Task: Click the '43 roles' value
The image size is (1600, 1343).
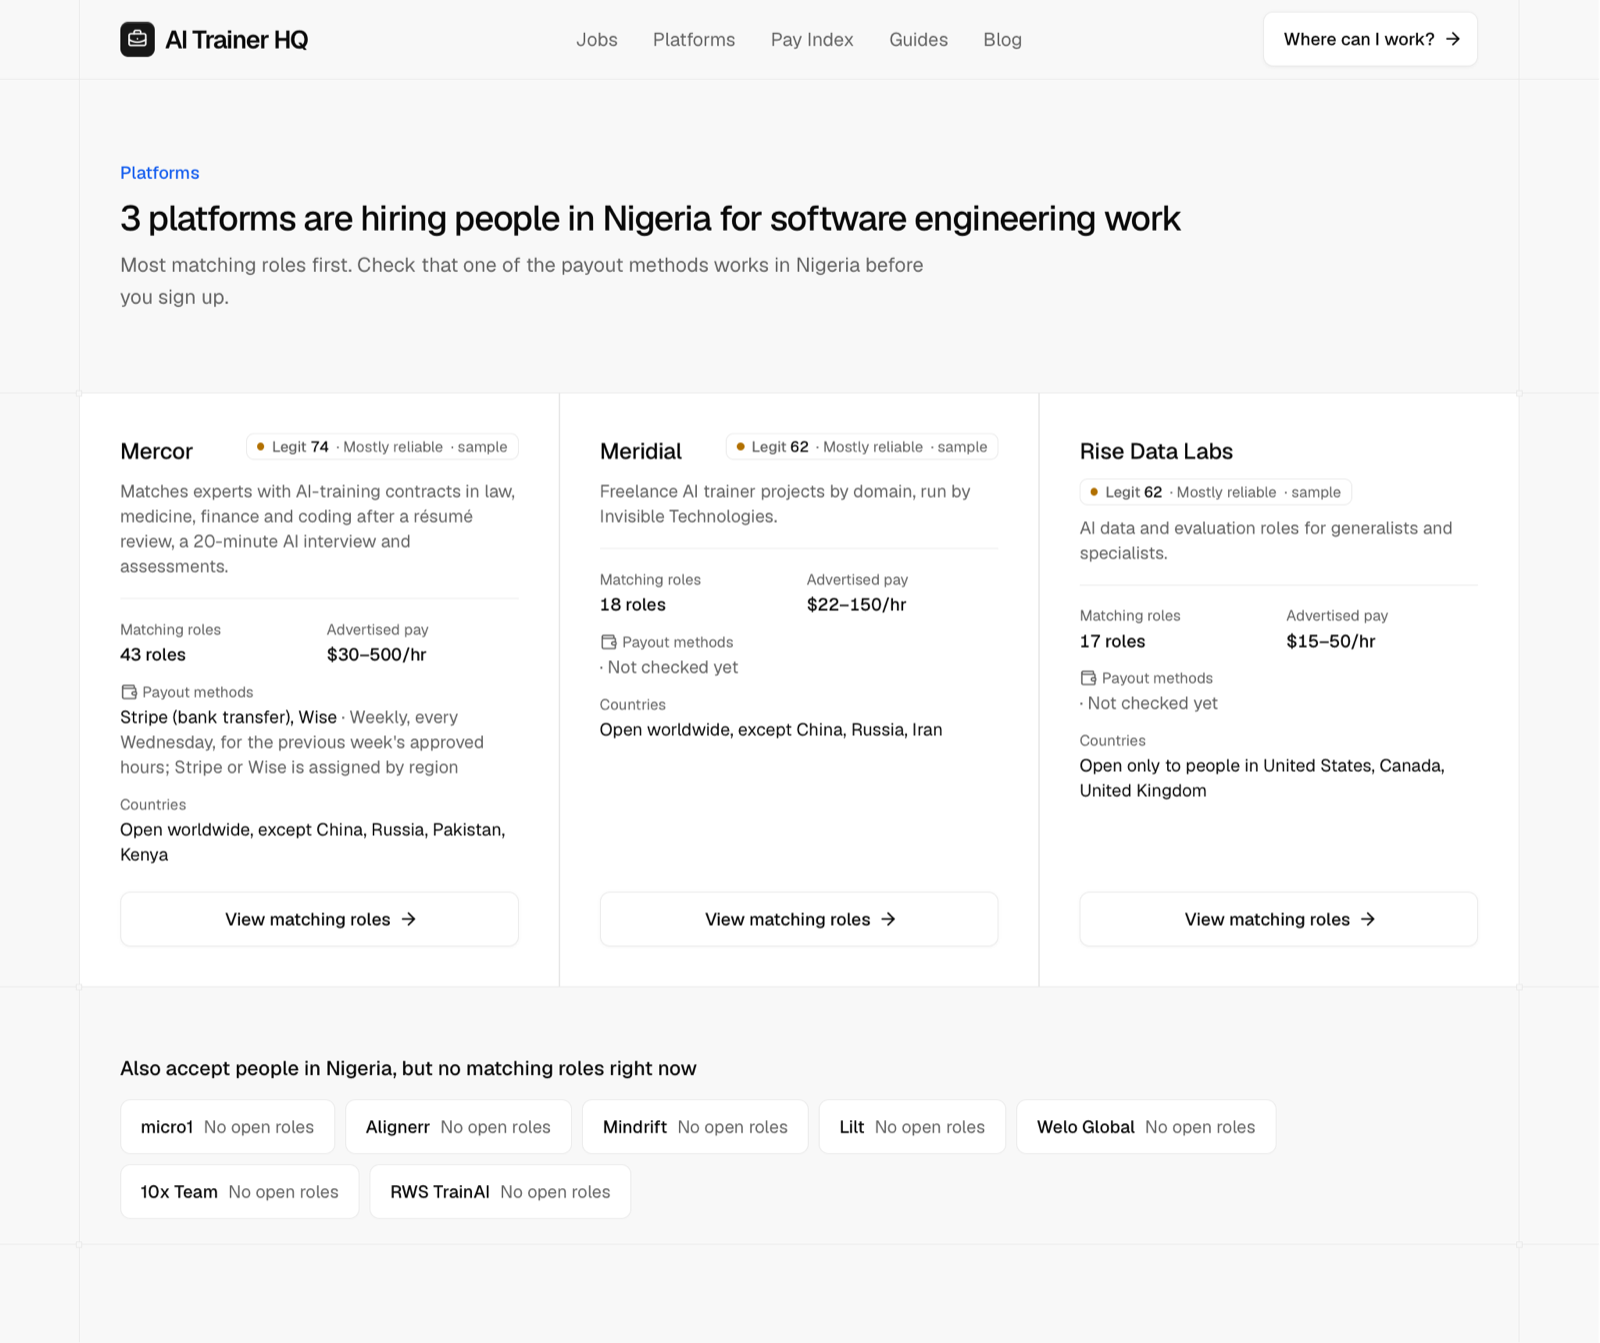Action: tap(153, 655)
